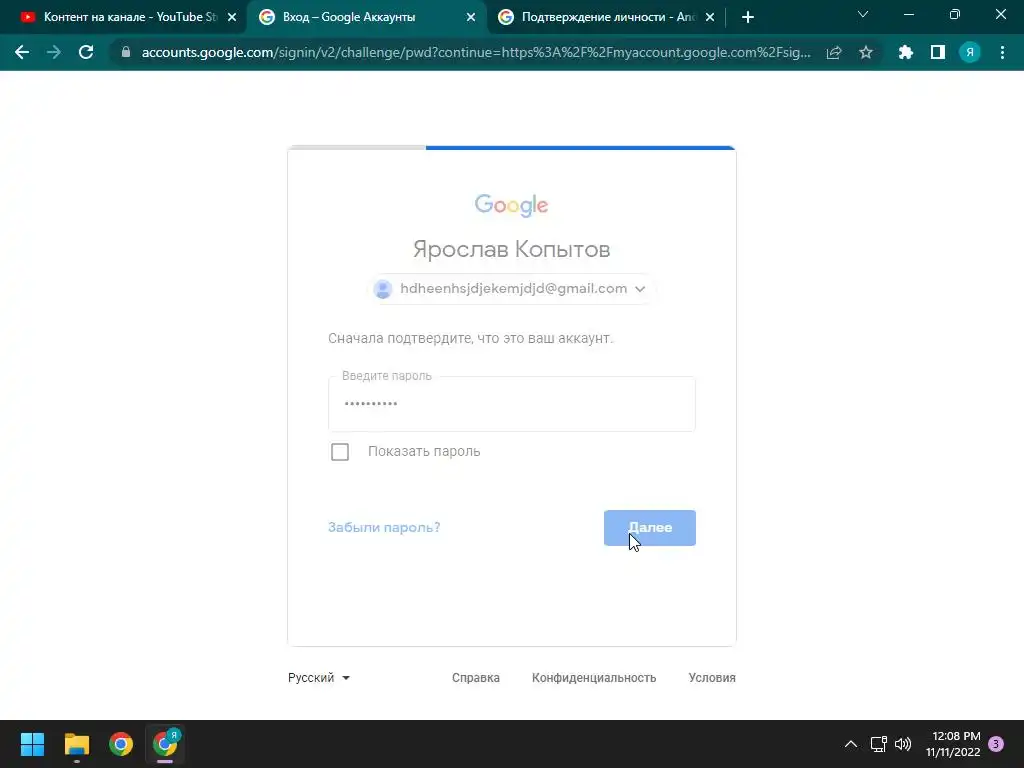Viewport: 1024px width, 768px height.
Task: Click the text Сначала подтвердите, что это ваш аккаунт
Action: [x=470, y=338]
